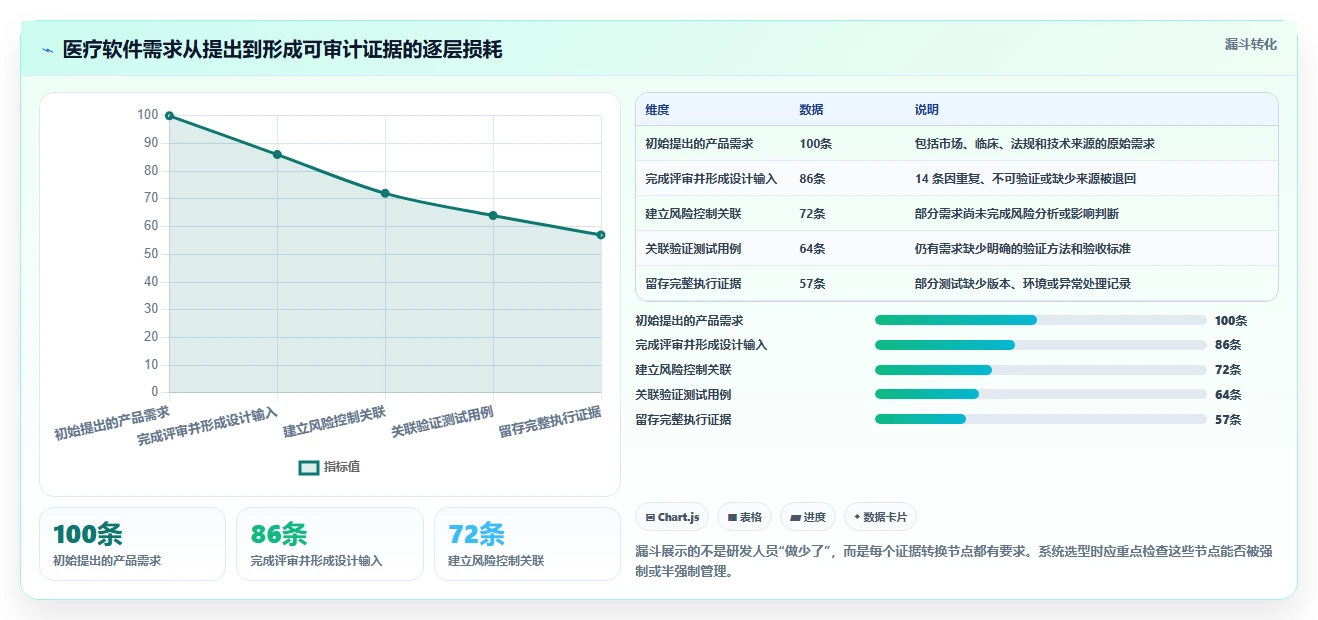Click x-axis label 留存完整执行证据 on chart

[x=552, y=423]
